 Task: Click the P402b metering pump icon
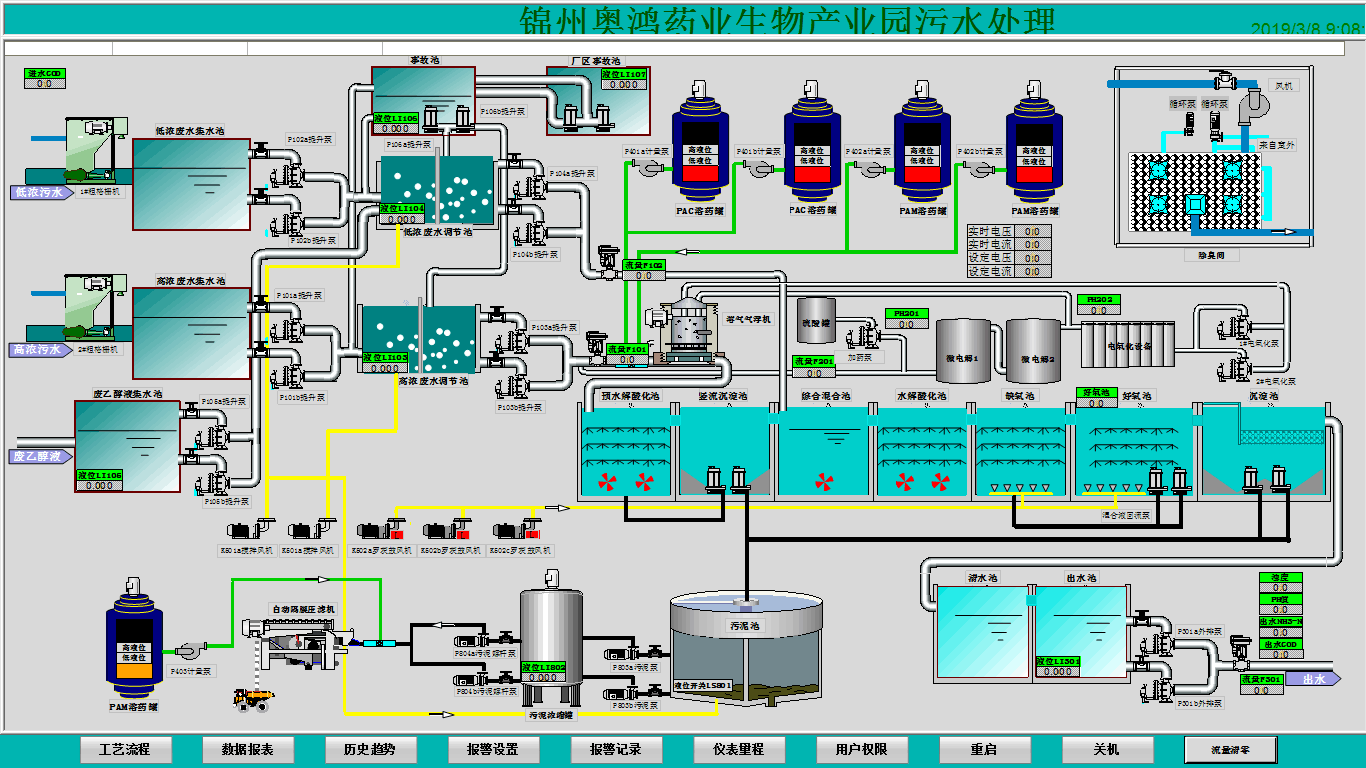coord(977,170)
